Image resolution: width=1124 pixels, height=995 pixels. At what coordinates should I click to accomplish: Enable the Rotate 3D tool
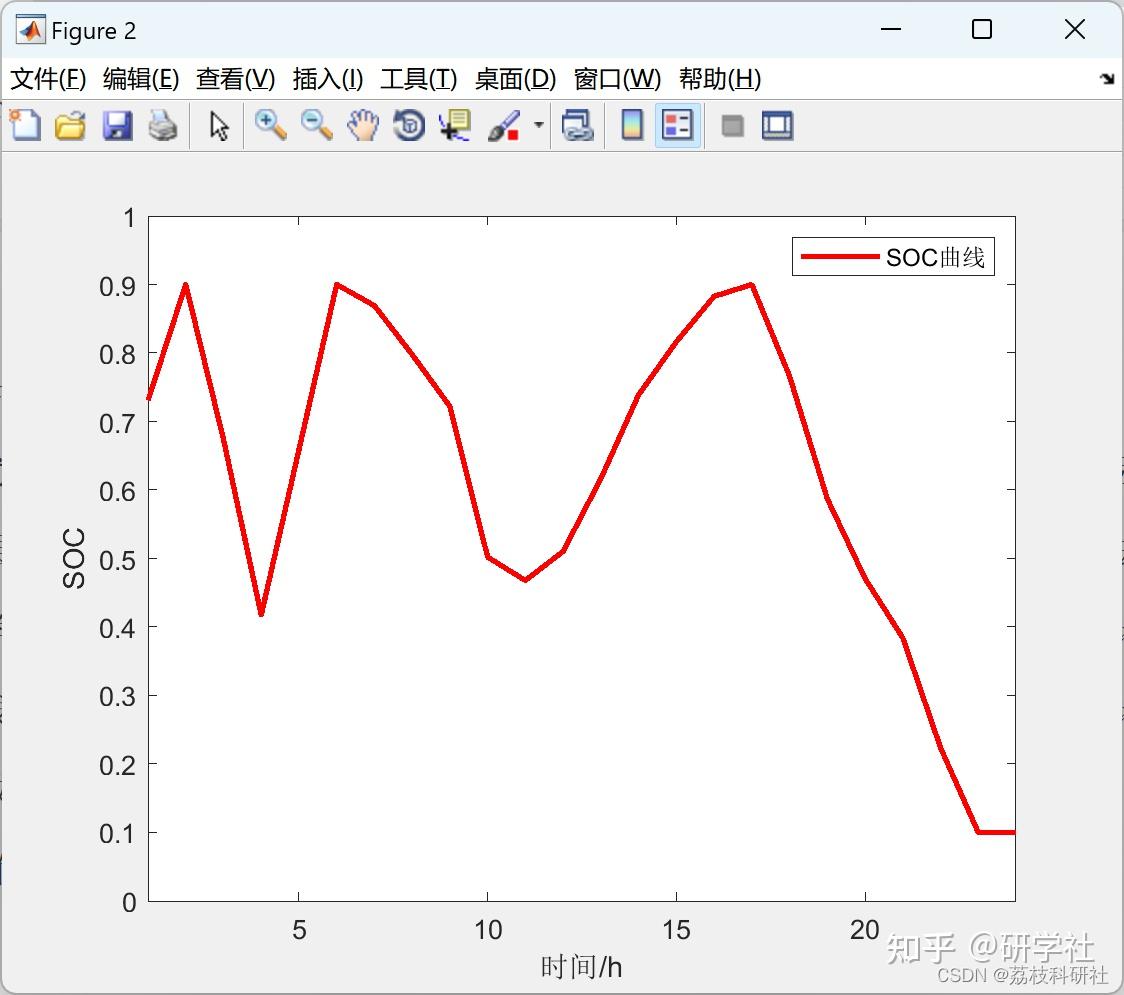pyautogui.click(x=408, y=125)
